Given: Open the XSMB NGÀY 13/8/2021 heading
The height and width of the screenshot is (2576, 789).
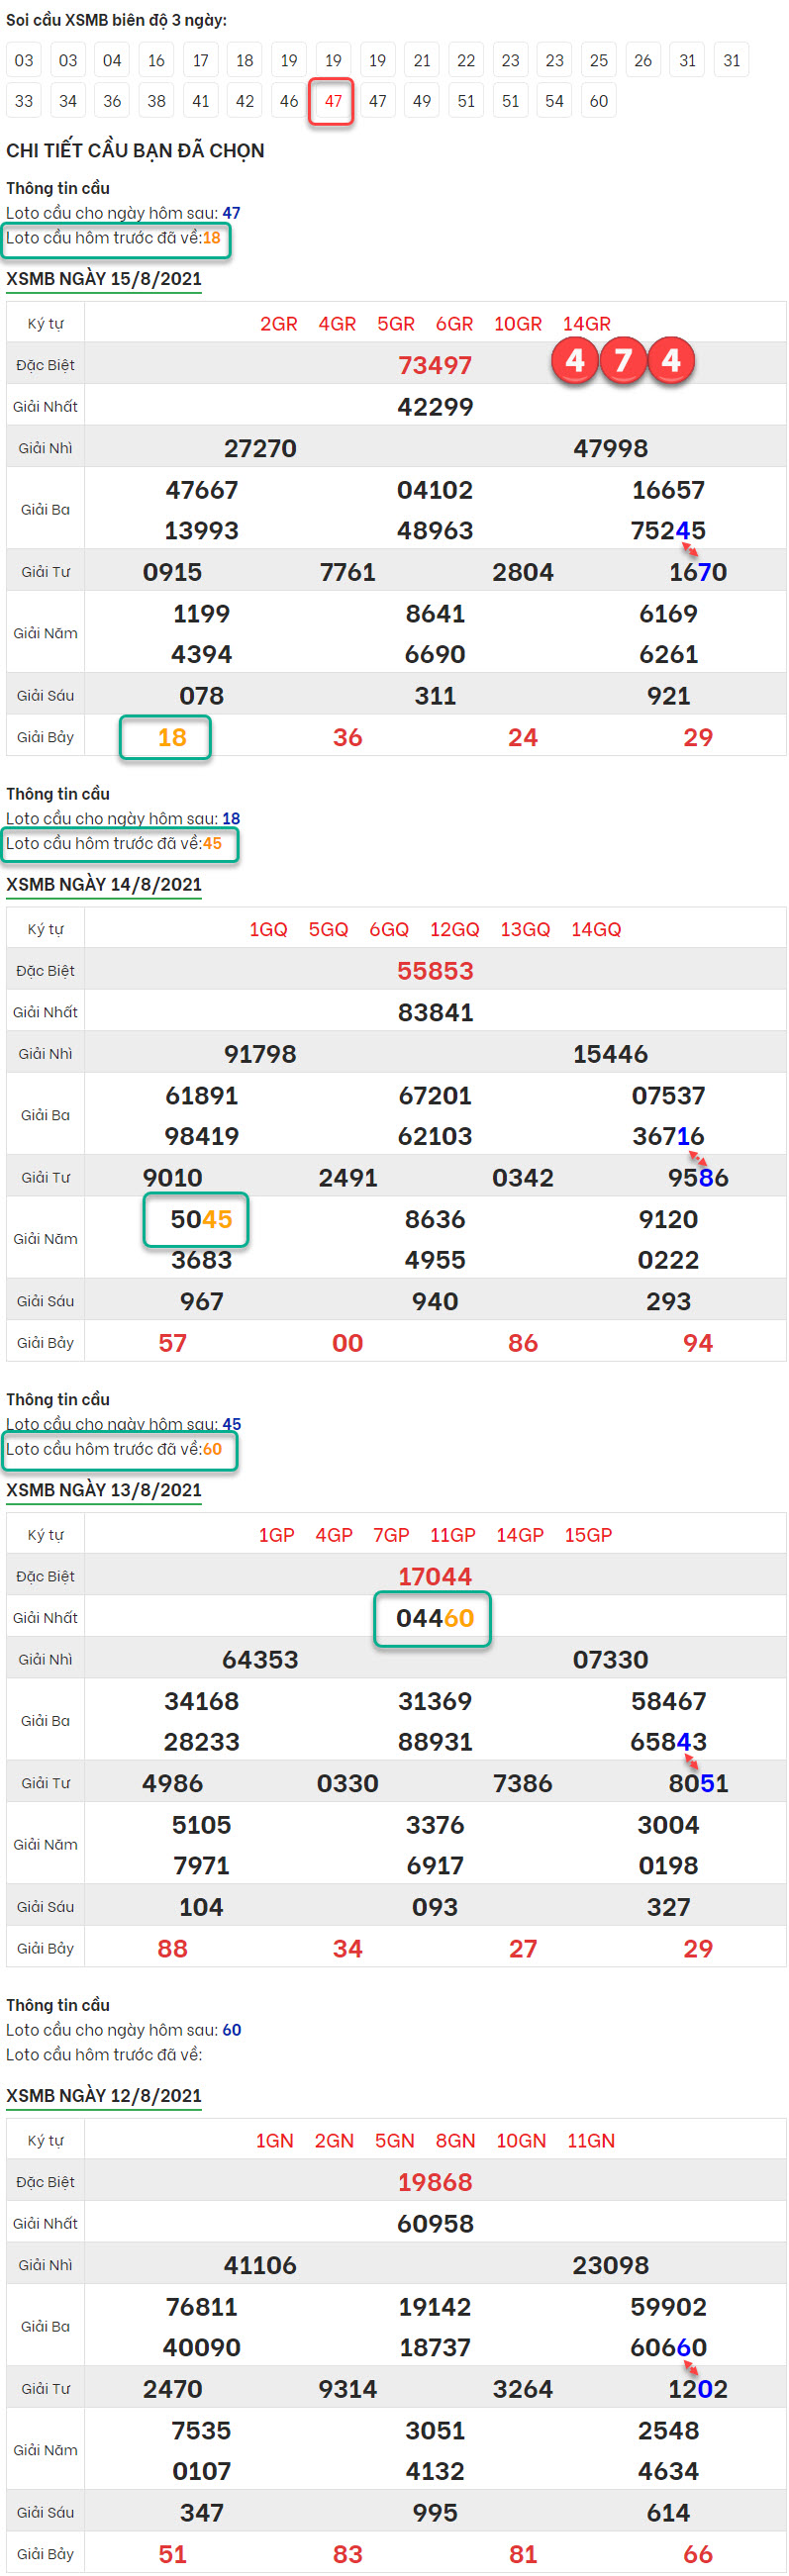Looking at the screenshot, I should point(104,1490).
